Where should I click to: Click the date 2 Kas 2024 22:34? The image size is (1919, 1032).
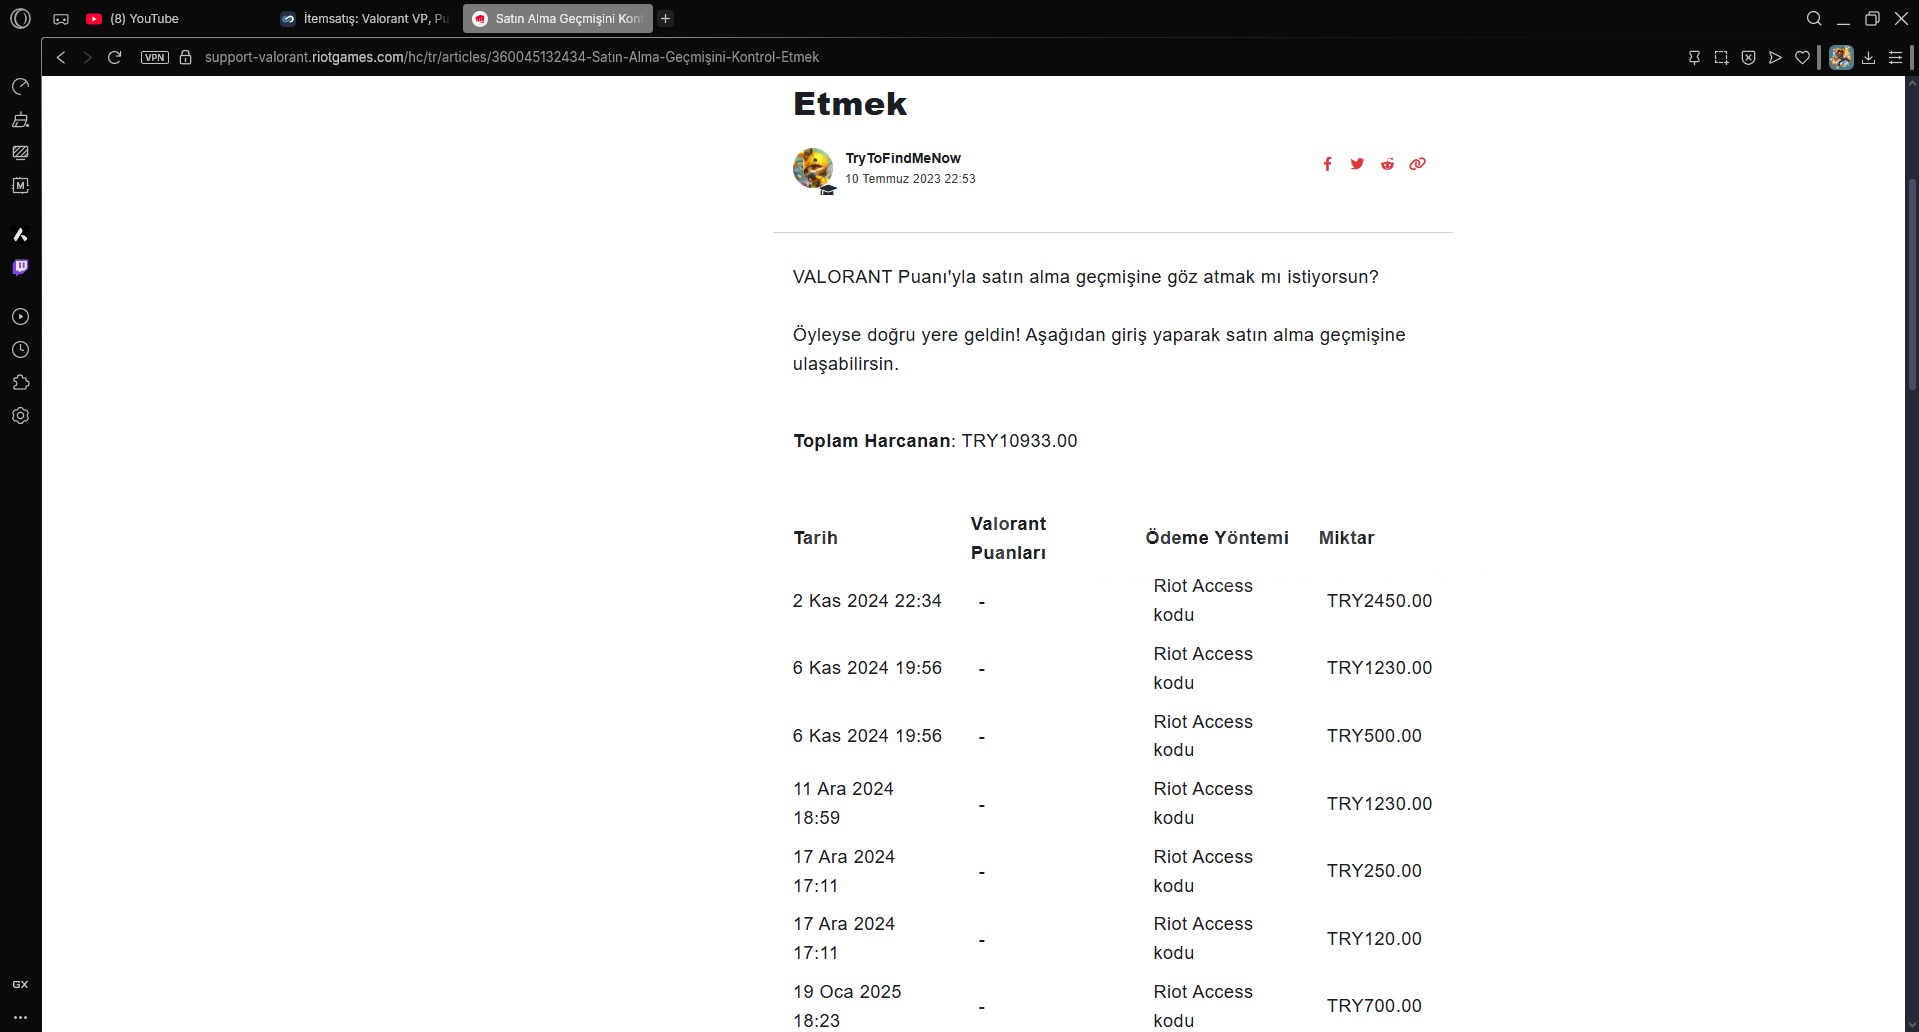[867, 601]
